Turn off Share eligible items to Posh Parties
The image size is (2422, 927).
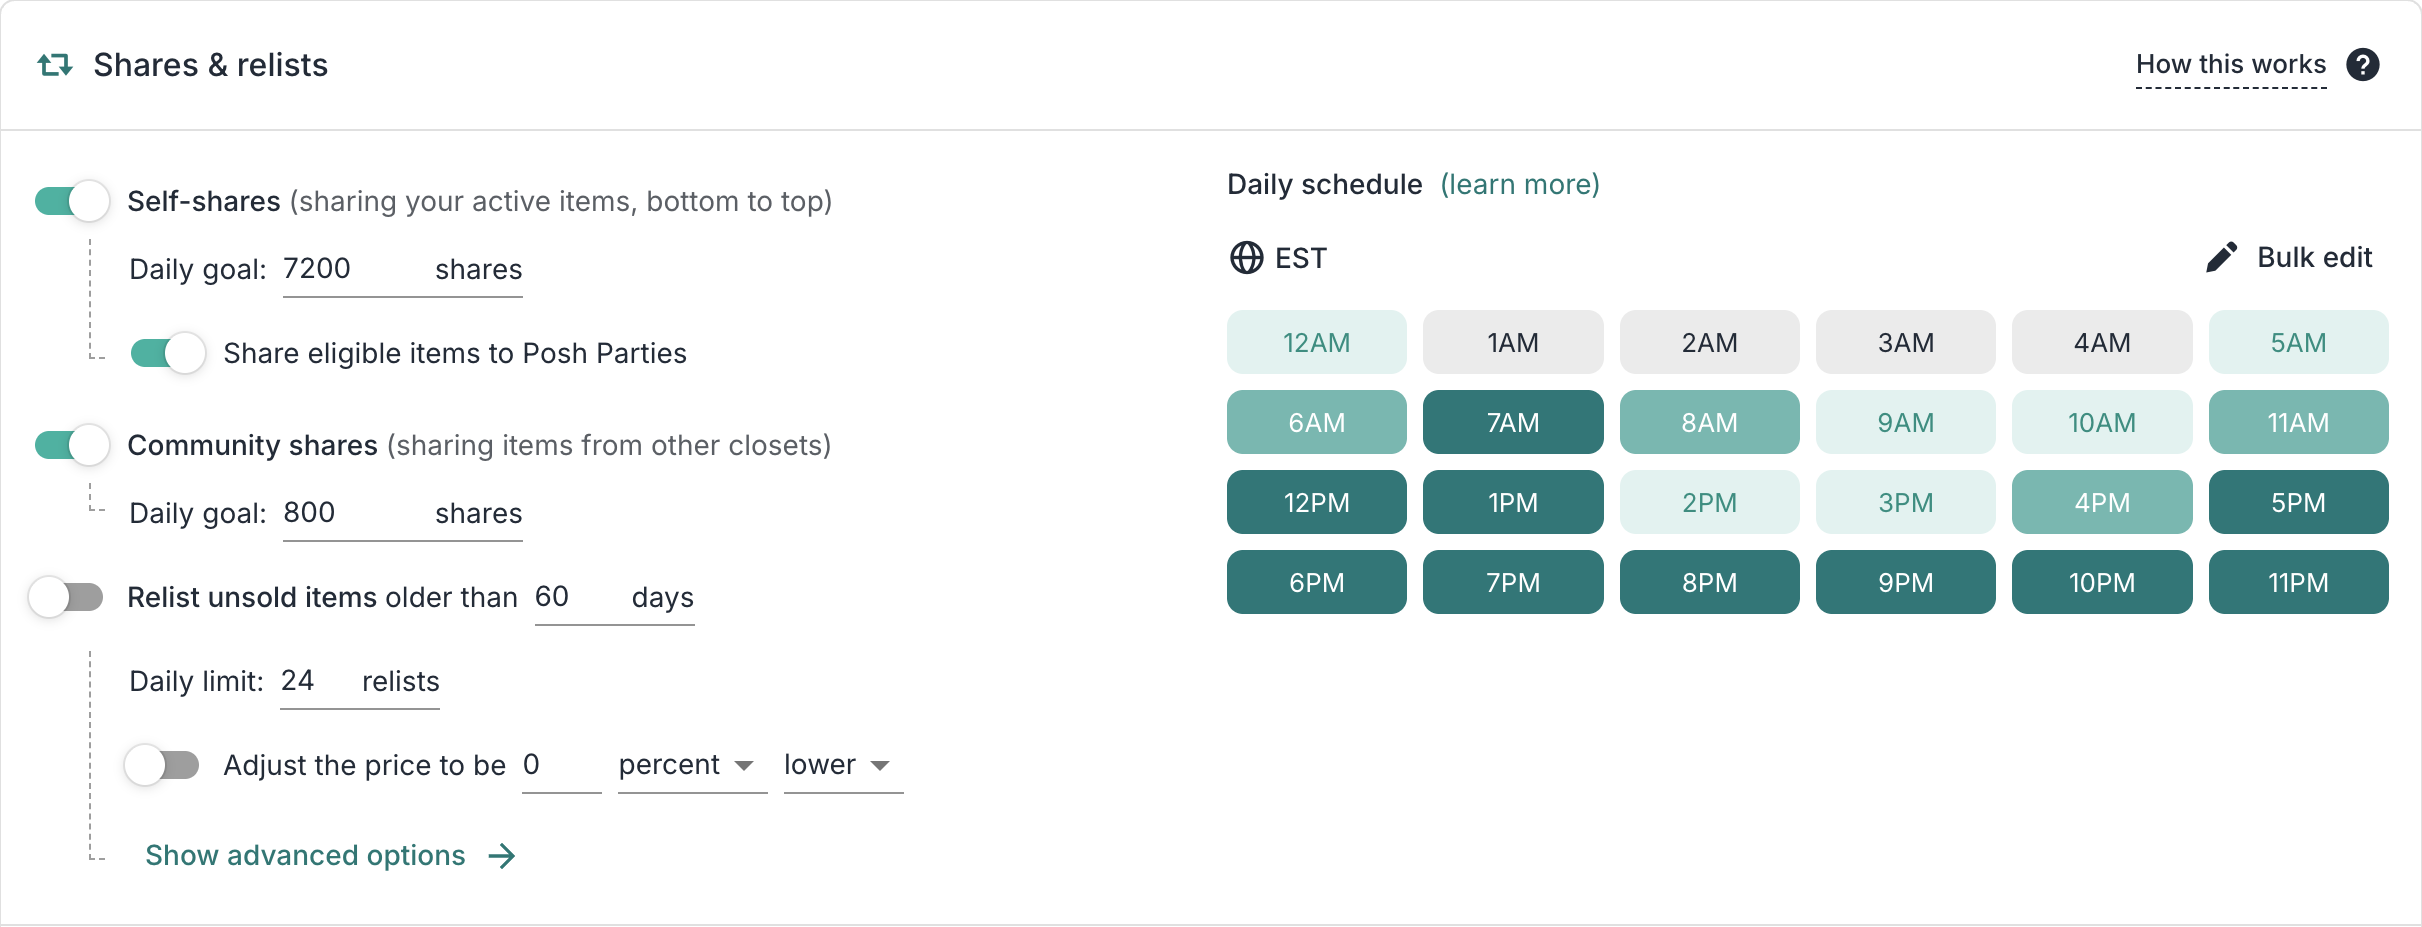click(x=168, y=353)
